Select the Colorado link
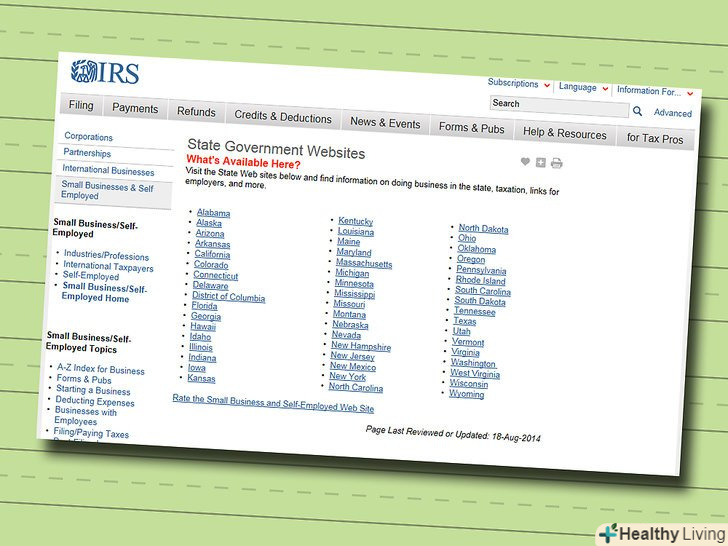The height and width of the screenshot is (546, 728). pos(211,265)
